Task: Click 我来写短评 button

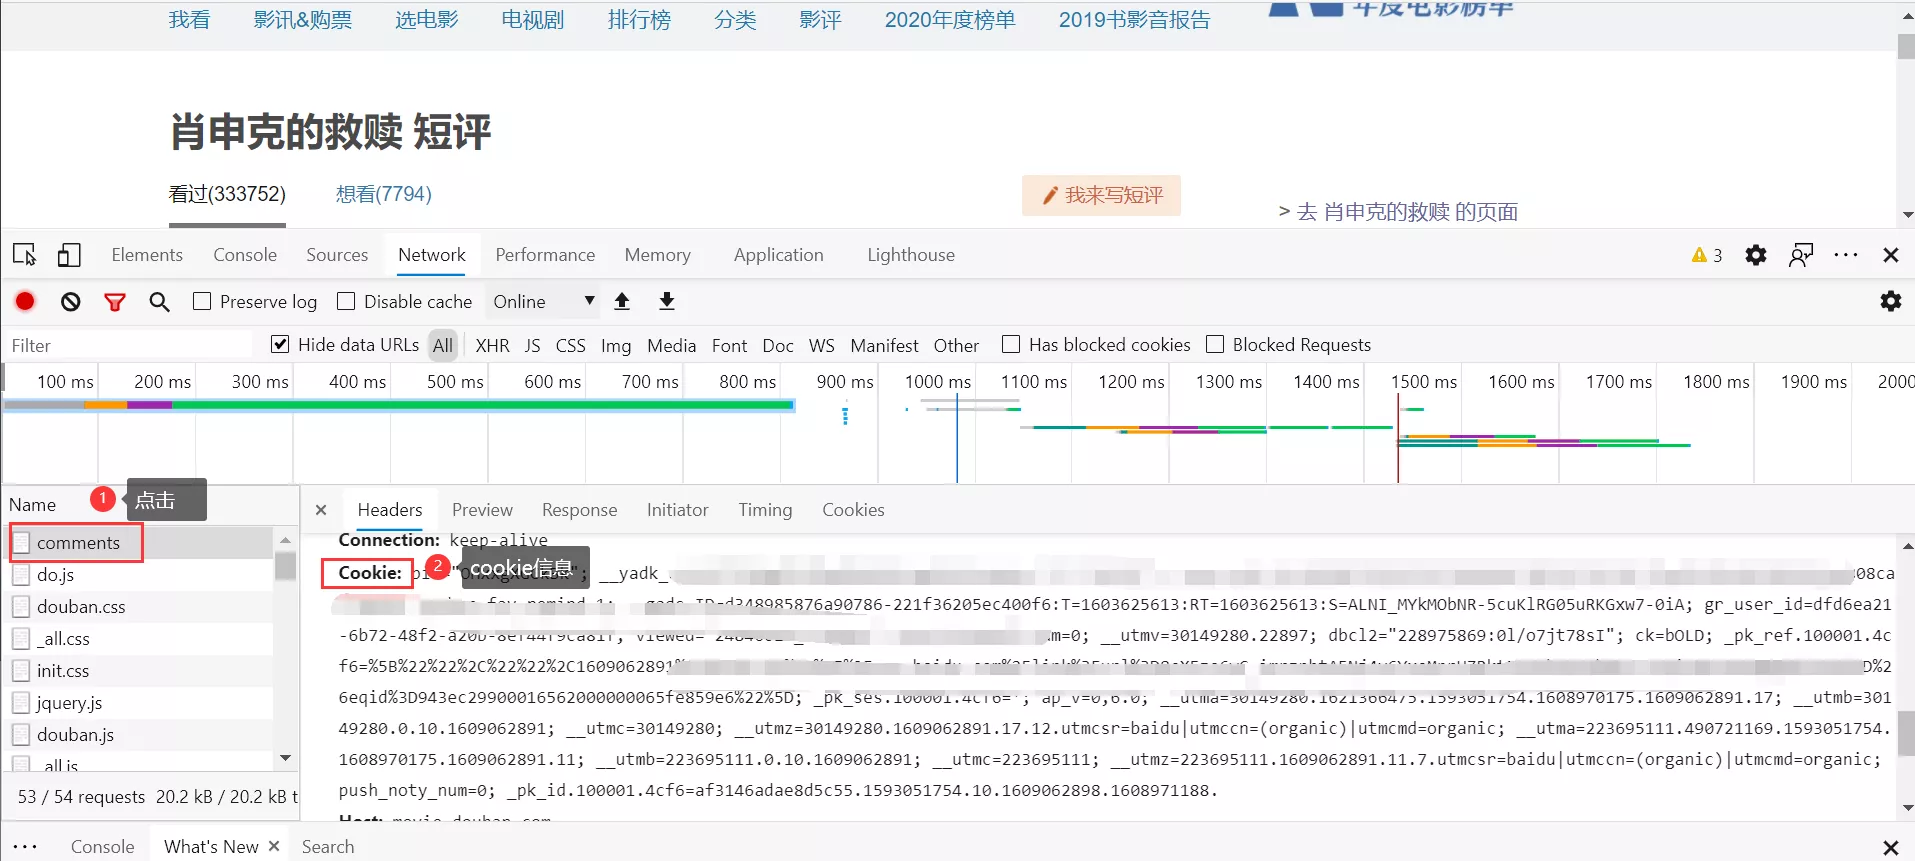Action: 1101,195
